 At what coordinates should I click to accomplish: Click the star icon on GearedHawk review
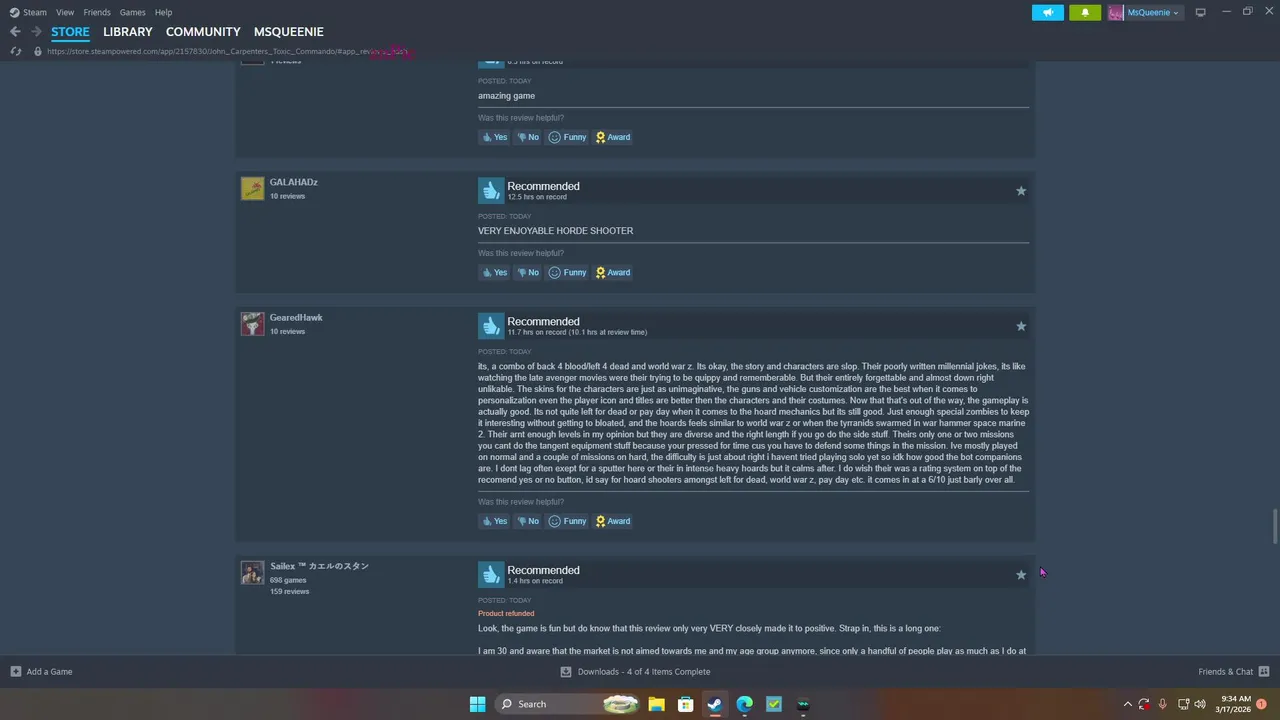[1021, 326]
